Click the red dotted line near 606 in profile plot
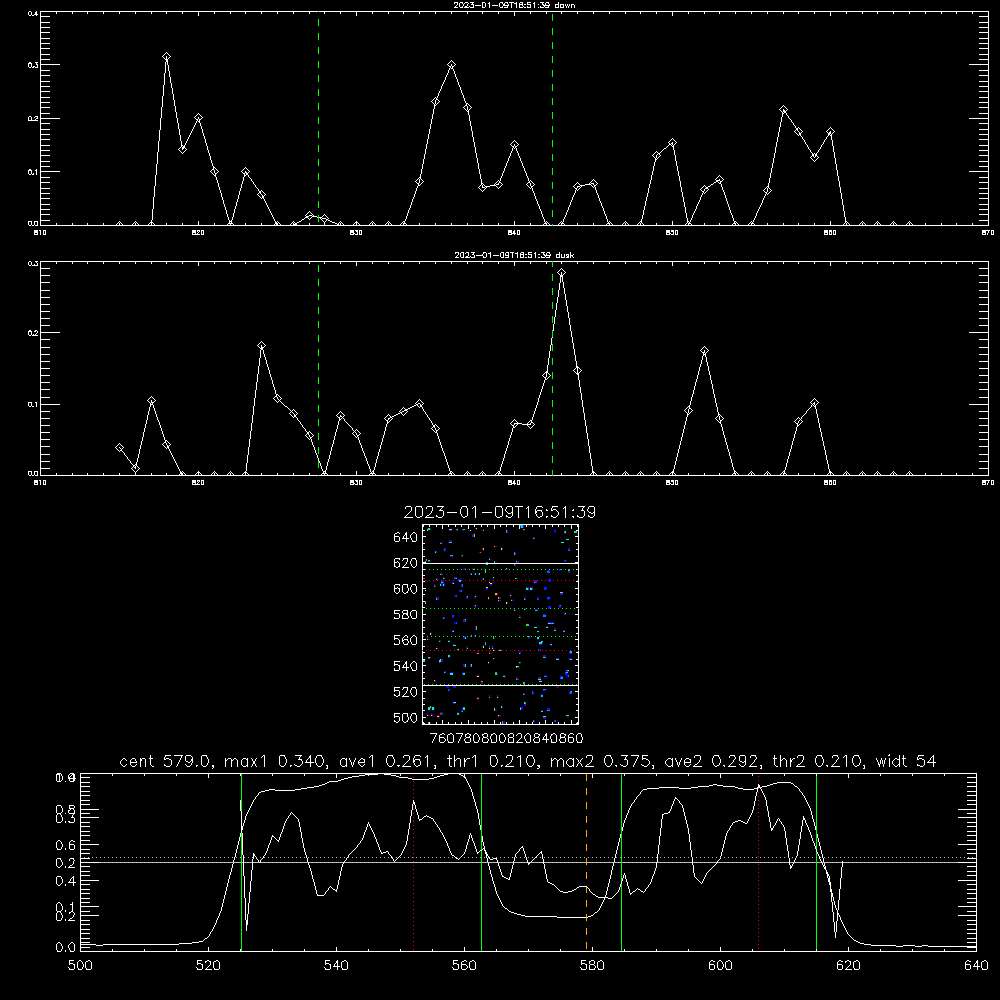1000x1000 pixels. click(758, 862)
